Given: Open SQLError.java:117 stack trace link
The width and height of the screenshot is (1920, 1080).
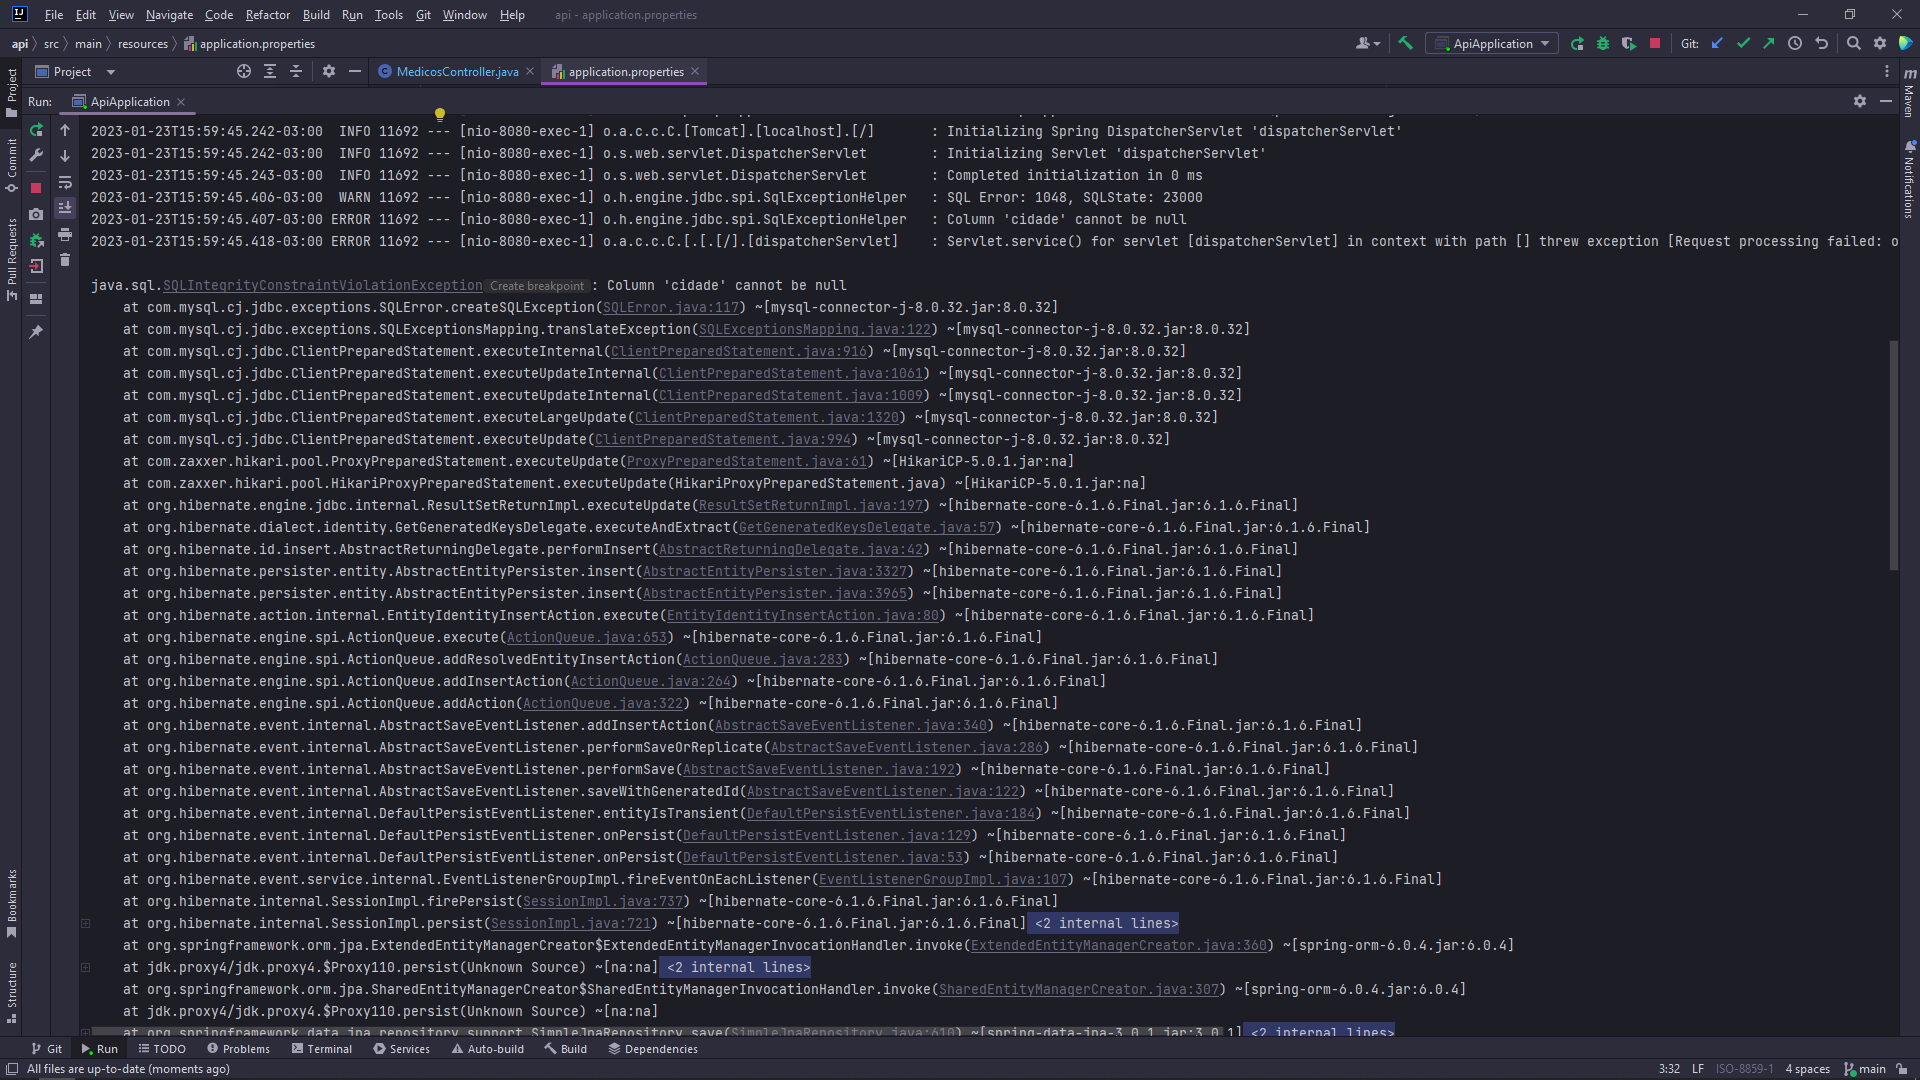Looking at the screenshot, I should tap(671, 308).
